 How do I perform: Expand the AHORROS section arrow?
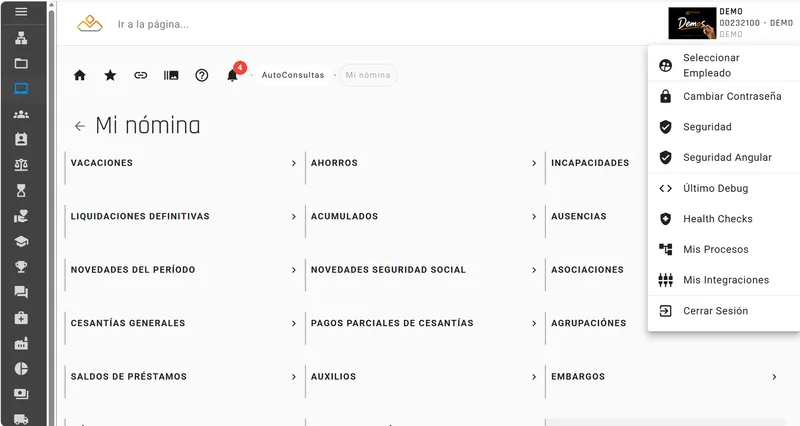[x=534, y=163]
